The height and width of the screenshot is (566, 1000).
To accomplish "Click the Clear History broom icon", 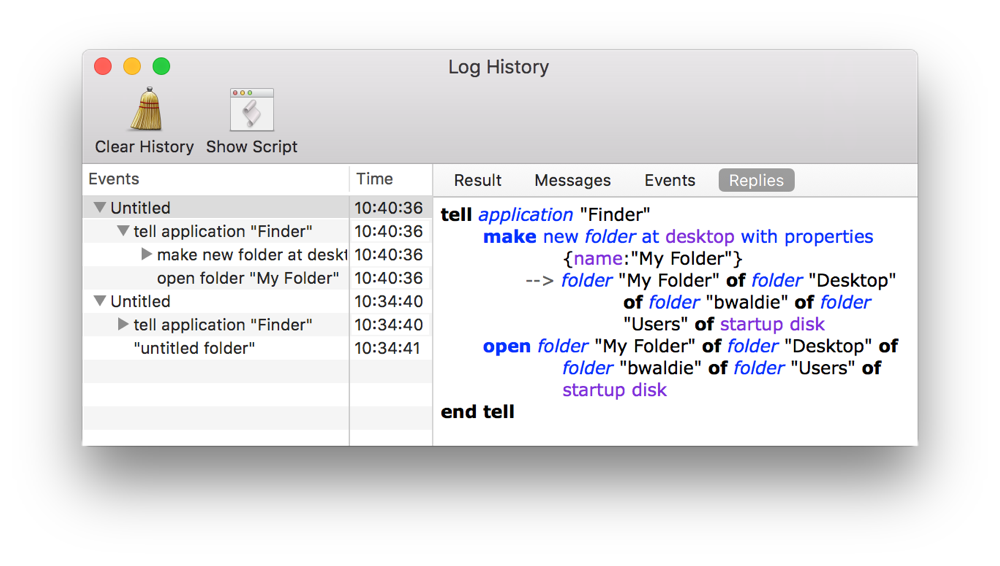I will [147, 109].
